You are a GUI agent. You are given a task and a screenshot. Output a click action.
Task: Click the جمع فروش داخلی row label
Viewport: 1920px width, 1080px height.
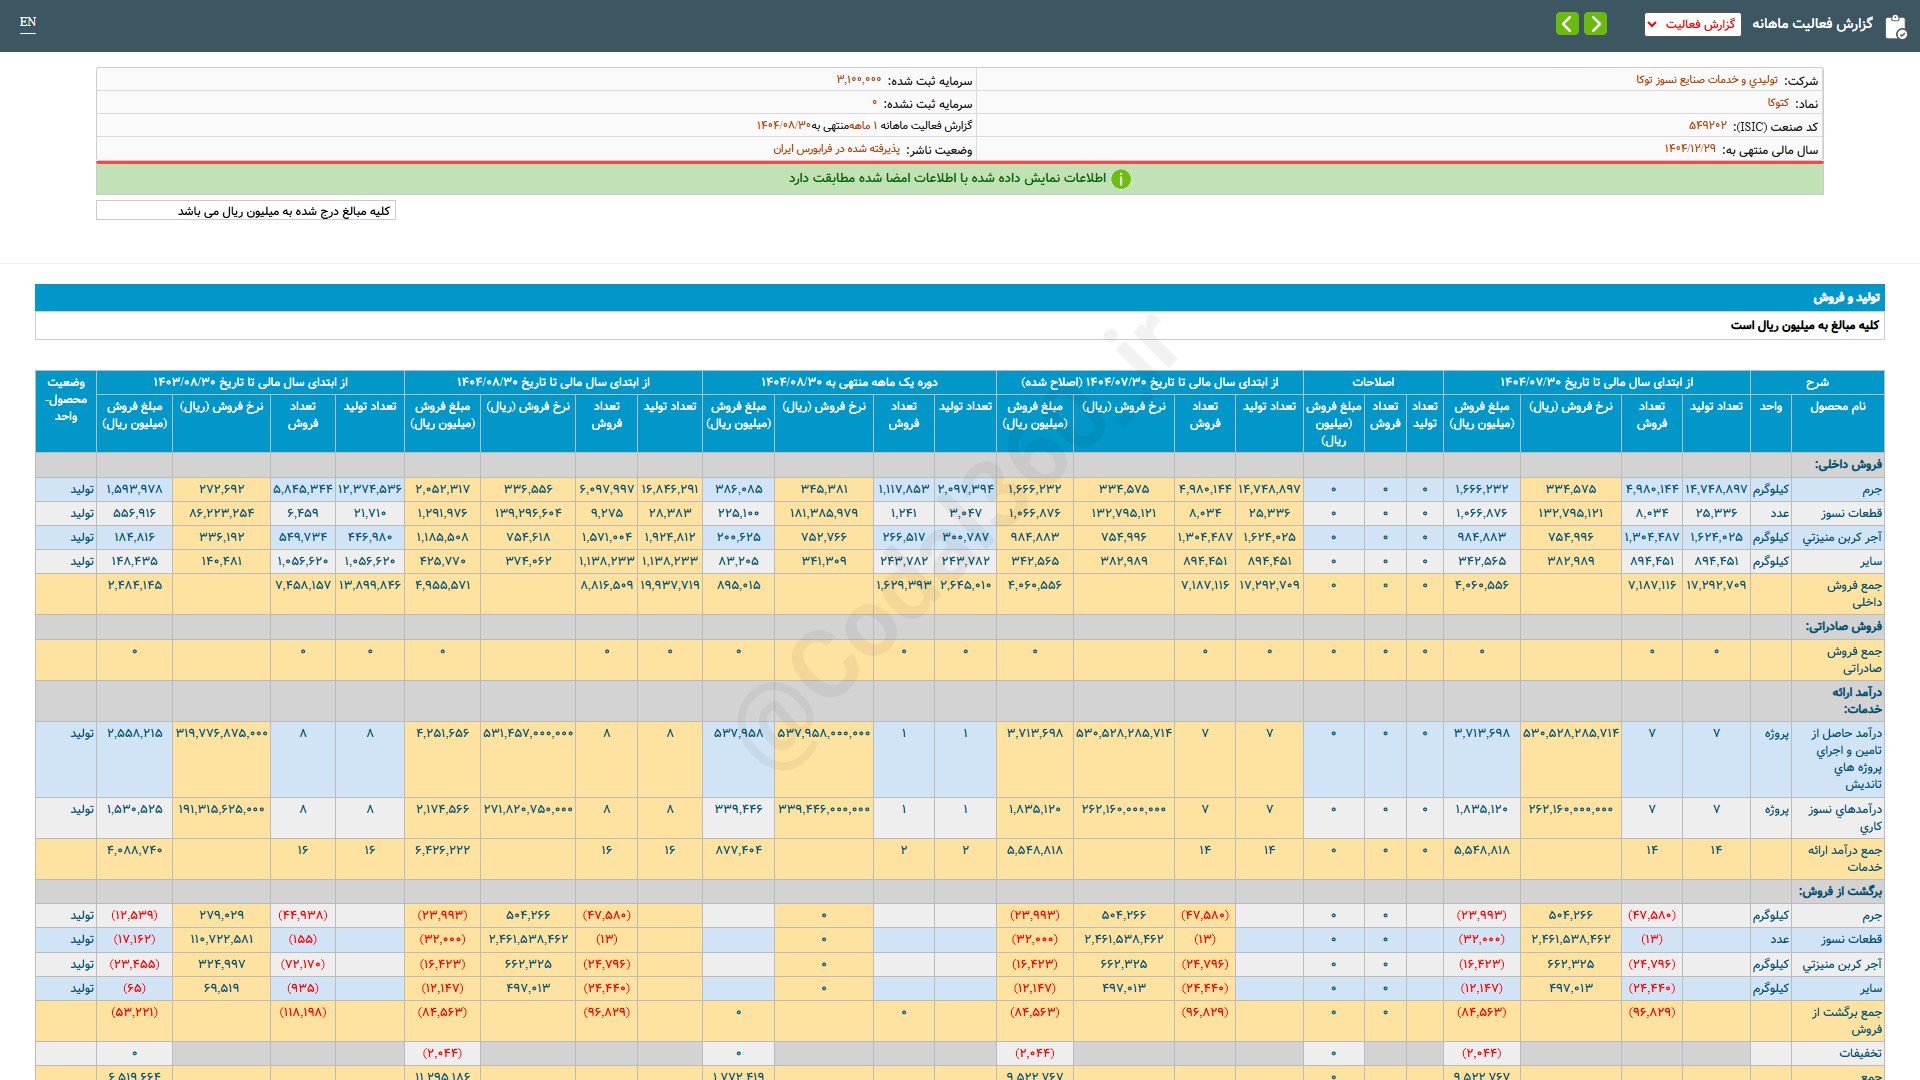click(1853, 593)
